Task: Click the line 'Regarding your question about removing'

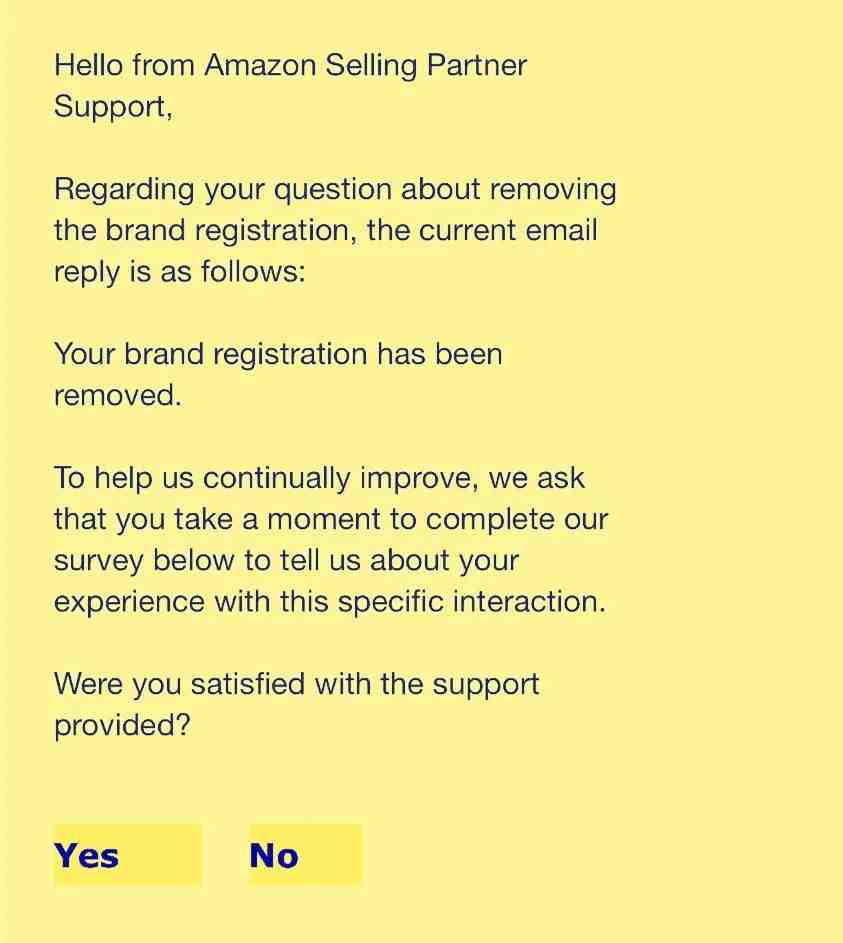Action: 335,190
